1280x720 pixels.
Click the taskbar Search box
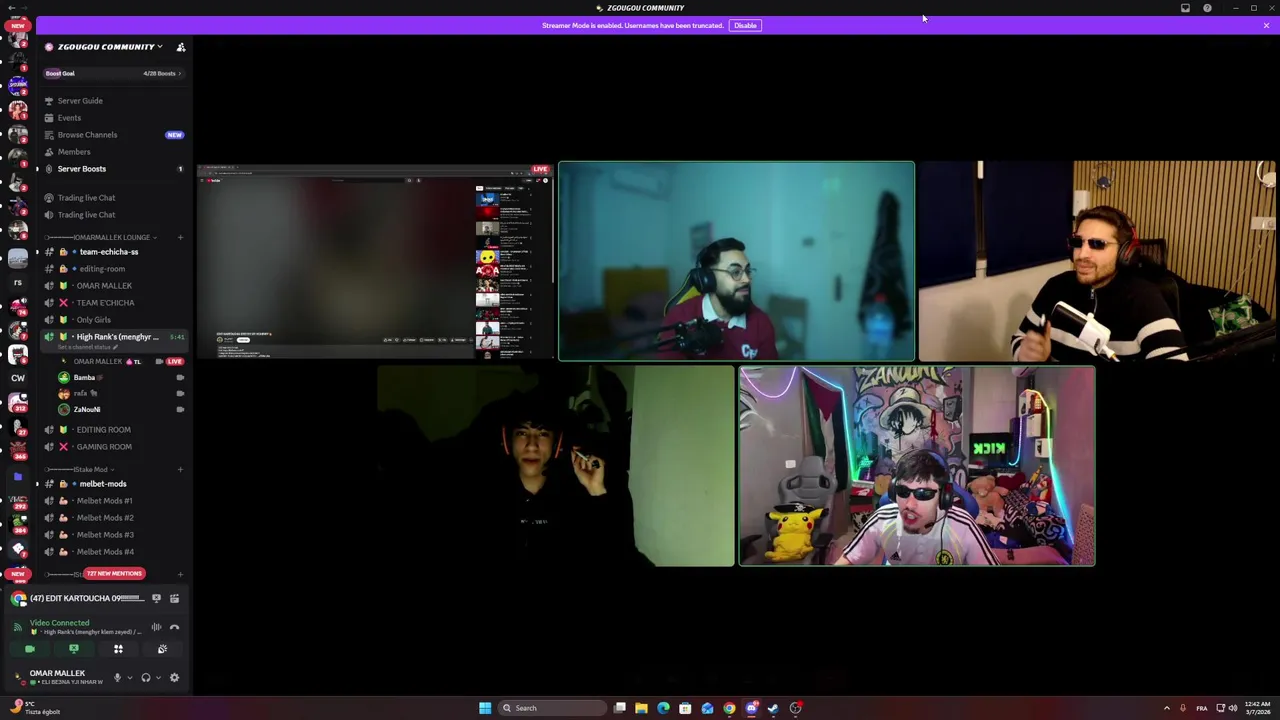point(553,708)
